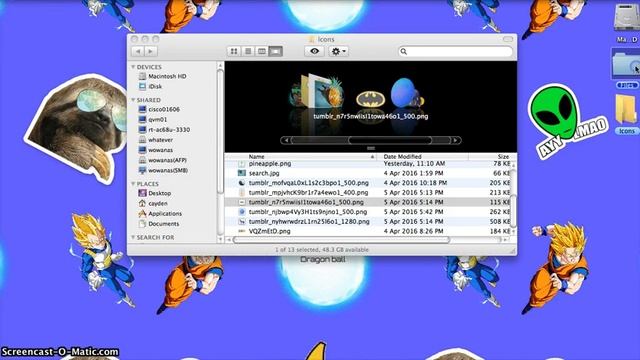The height and width of the screenshot is (360, 640).
Task: Select the Batman logo cover in Cover Flow
Action: click(370, 99)
